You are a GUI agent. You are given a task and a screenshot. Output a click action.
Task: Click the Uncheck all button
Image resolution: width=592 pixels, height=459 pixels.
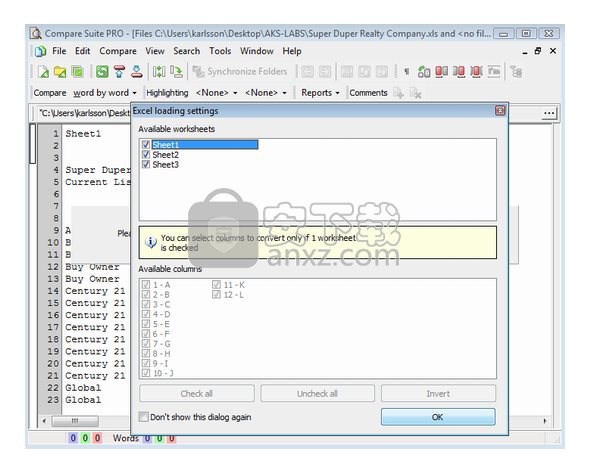pos(318,394)
